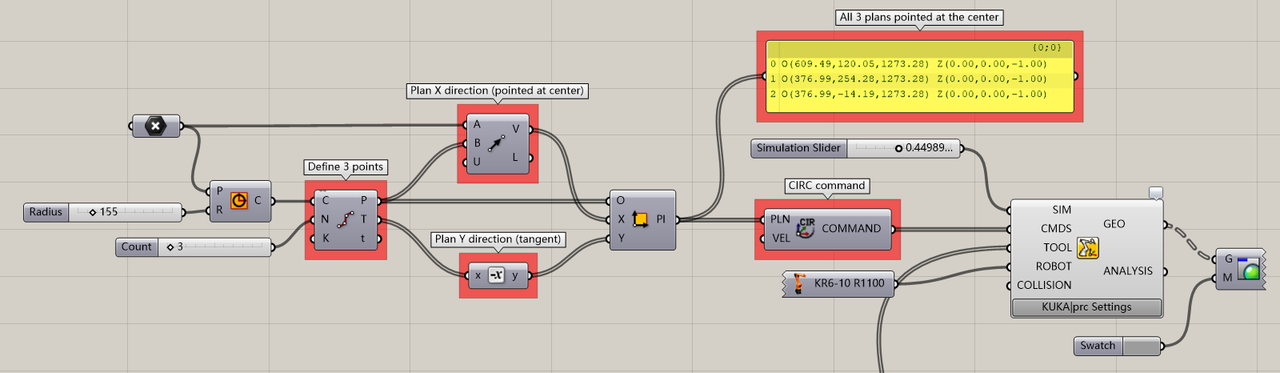
Task: Select the Vector 2Pt arrow icon
Action: [x=497, y=143]
